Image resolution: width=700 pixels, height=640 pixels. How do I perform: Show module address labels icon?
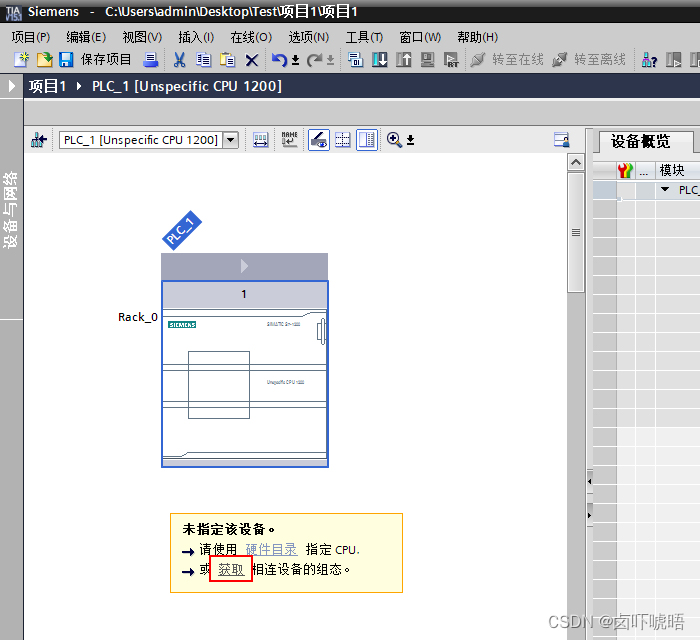click(x=260, y=140)
